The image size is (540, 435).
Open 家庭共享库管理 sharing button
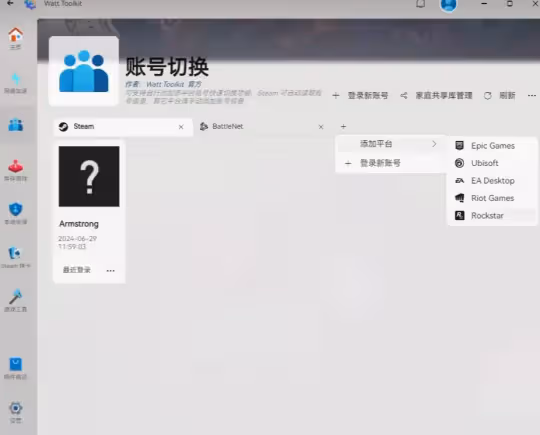pyautogui.click(x=436, y=95)
